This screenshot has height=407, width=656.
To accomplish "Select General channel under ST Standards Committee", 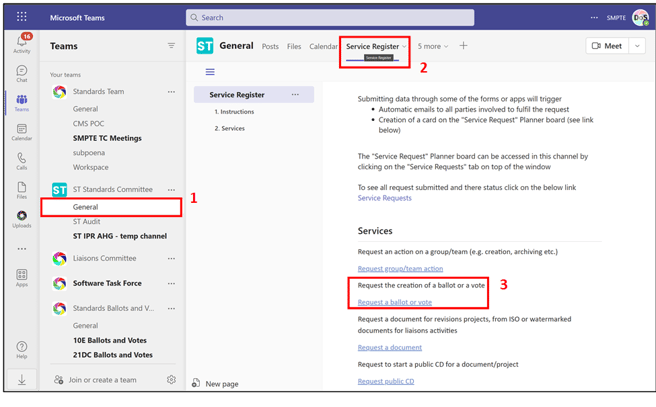I will point(86,207).
